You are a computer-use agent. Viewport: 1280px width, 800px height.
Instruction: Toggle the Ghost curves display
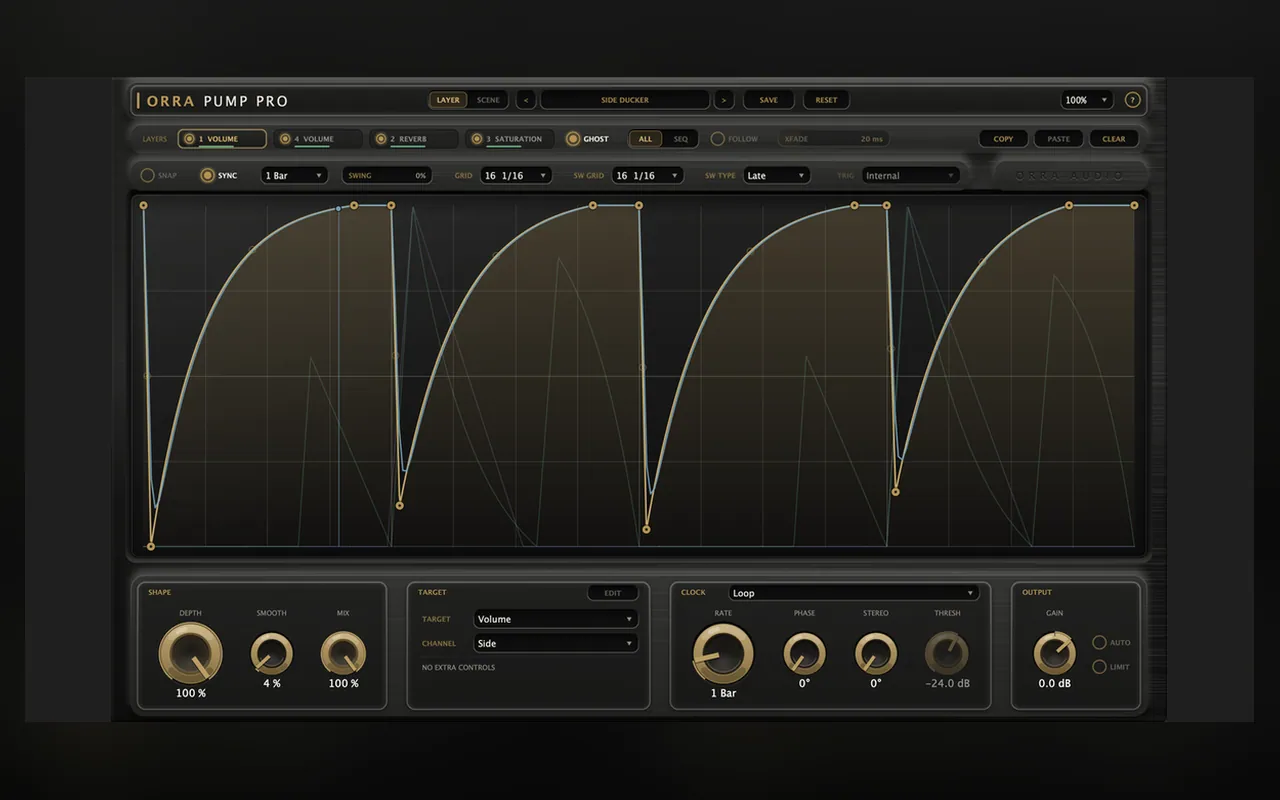point(573,139)
